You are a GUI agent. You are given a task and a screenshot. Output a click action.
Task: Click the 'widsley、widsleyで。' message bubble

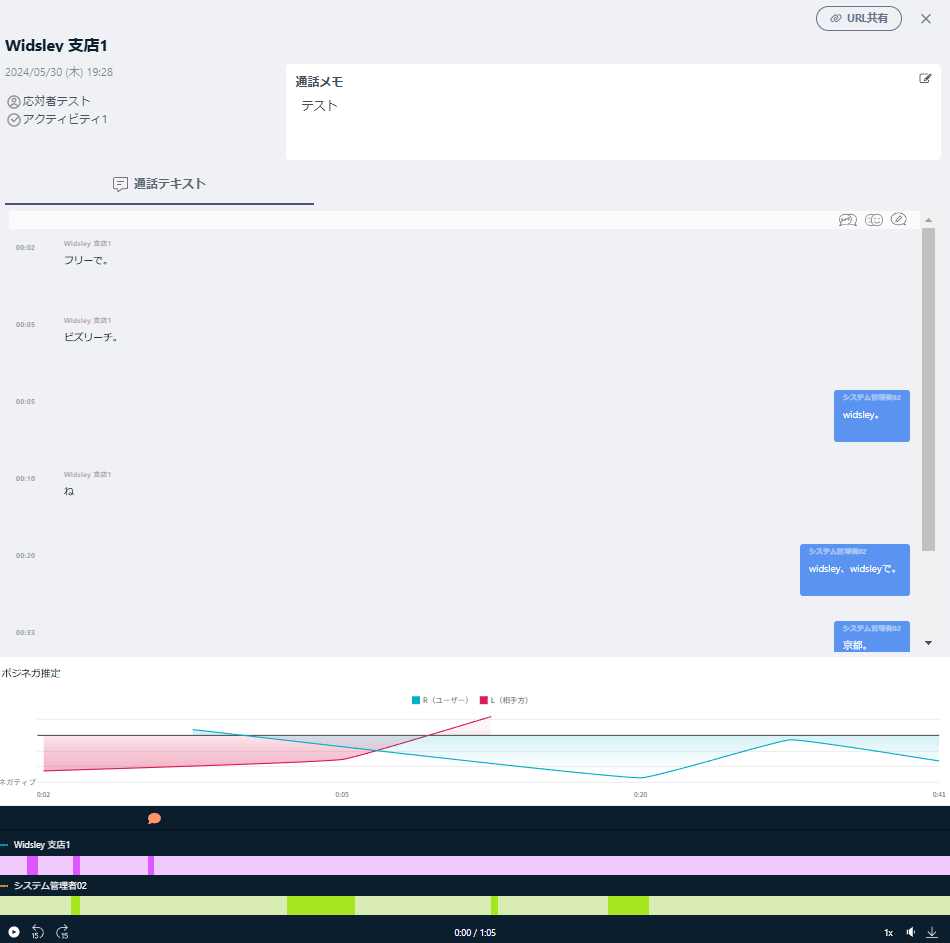point(854,570)
